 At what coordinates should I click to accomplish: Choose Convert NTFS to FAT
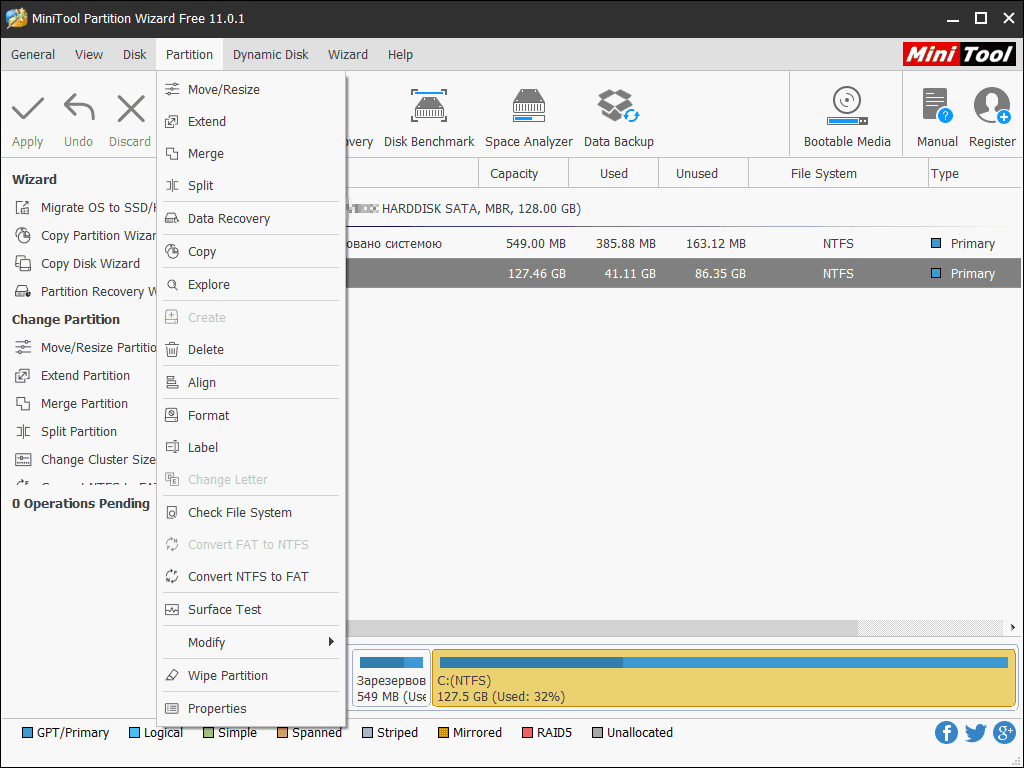[251, 577]
